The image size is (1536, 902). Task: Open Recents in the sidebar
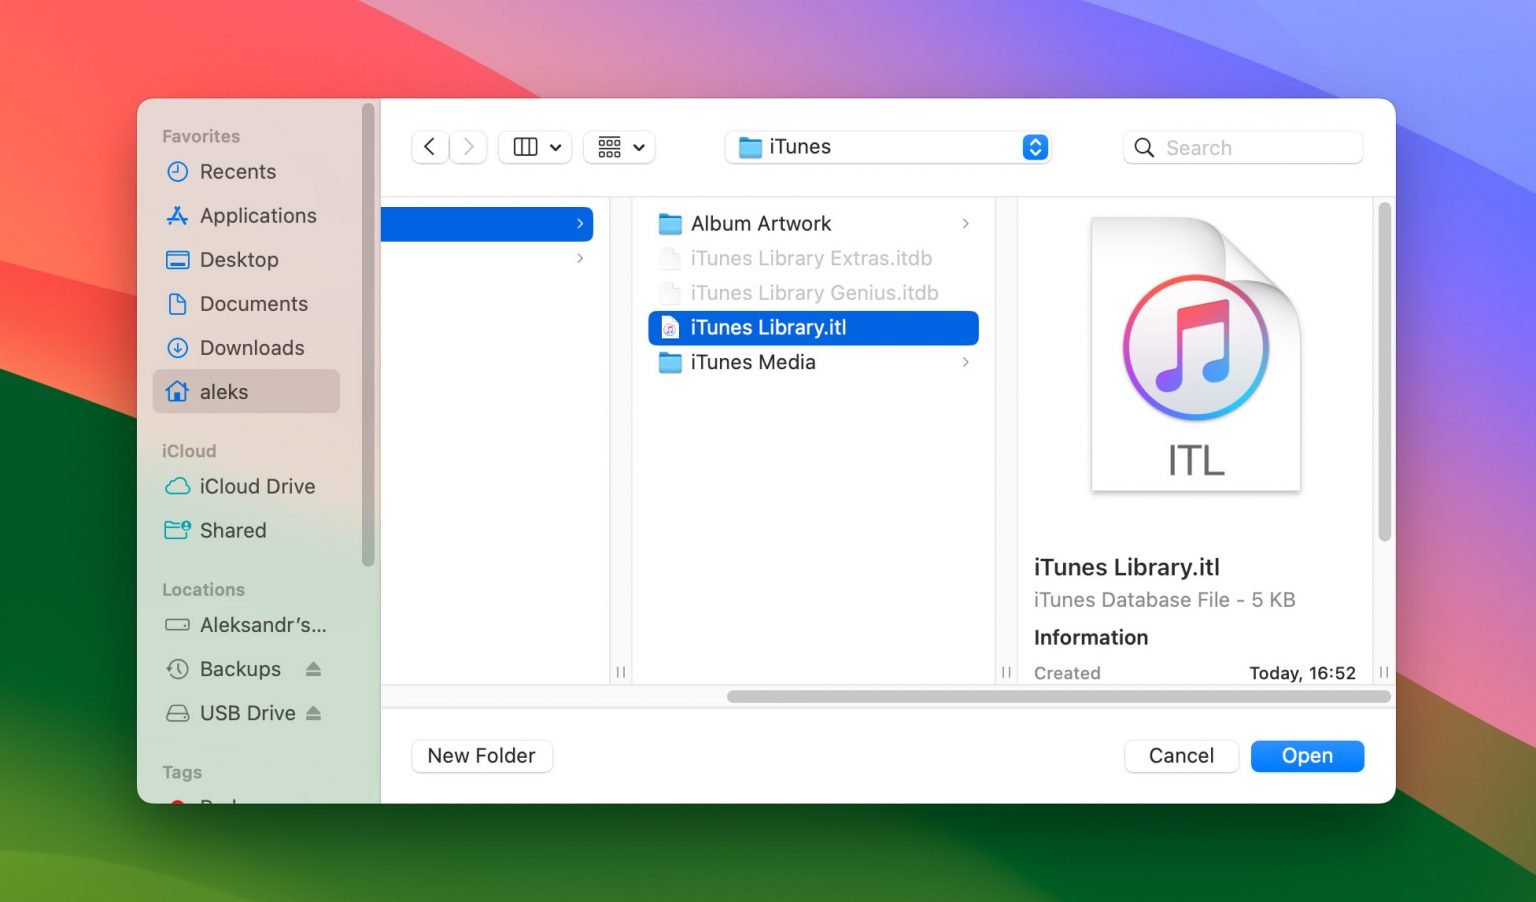click(246, 172)
